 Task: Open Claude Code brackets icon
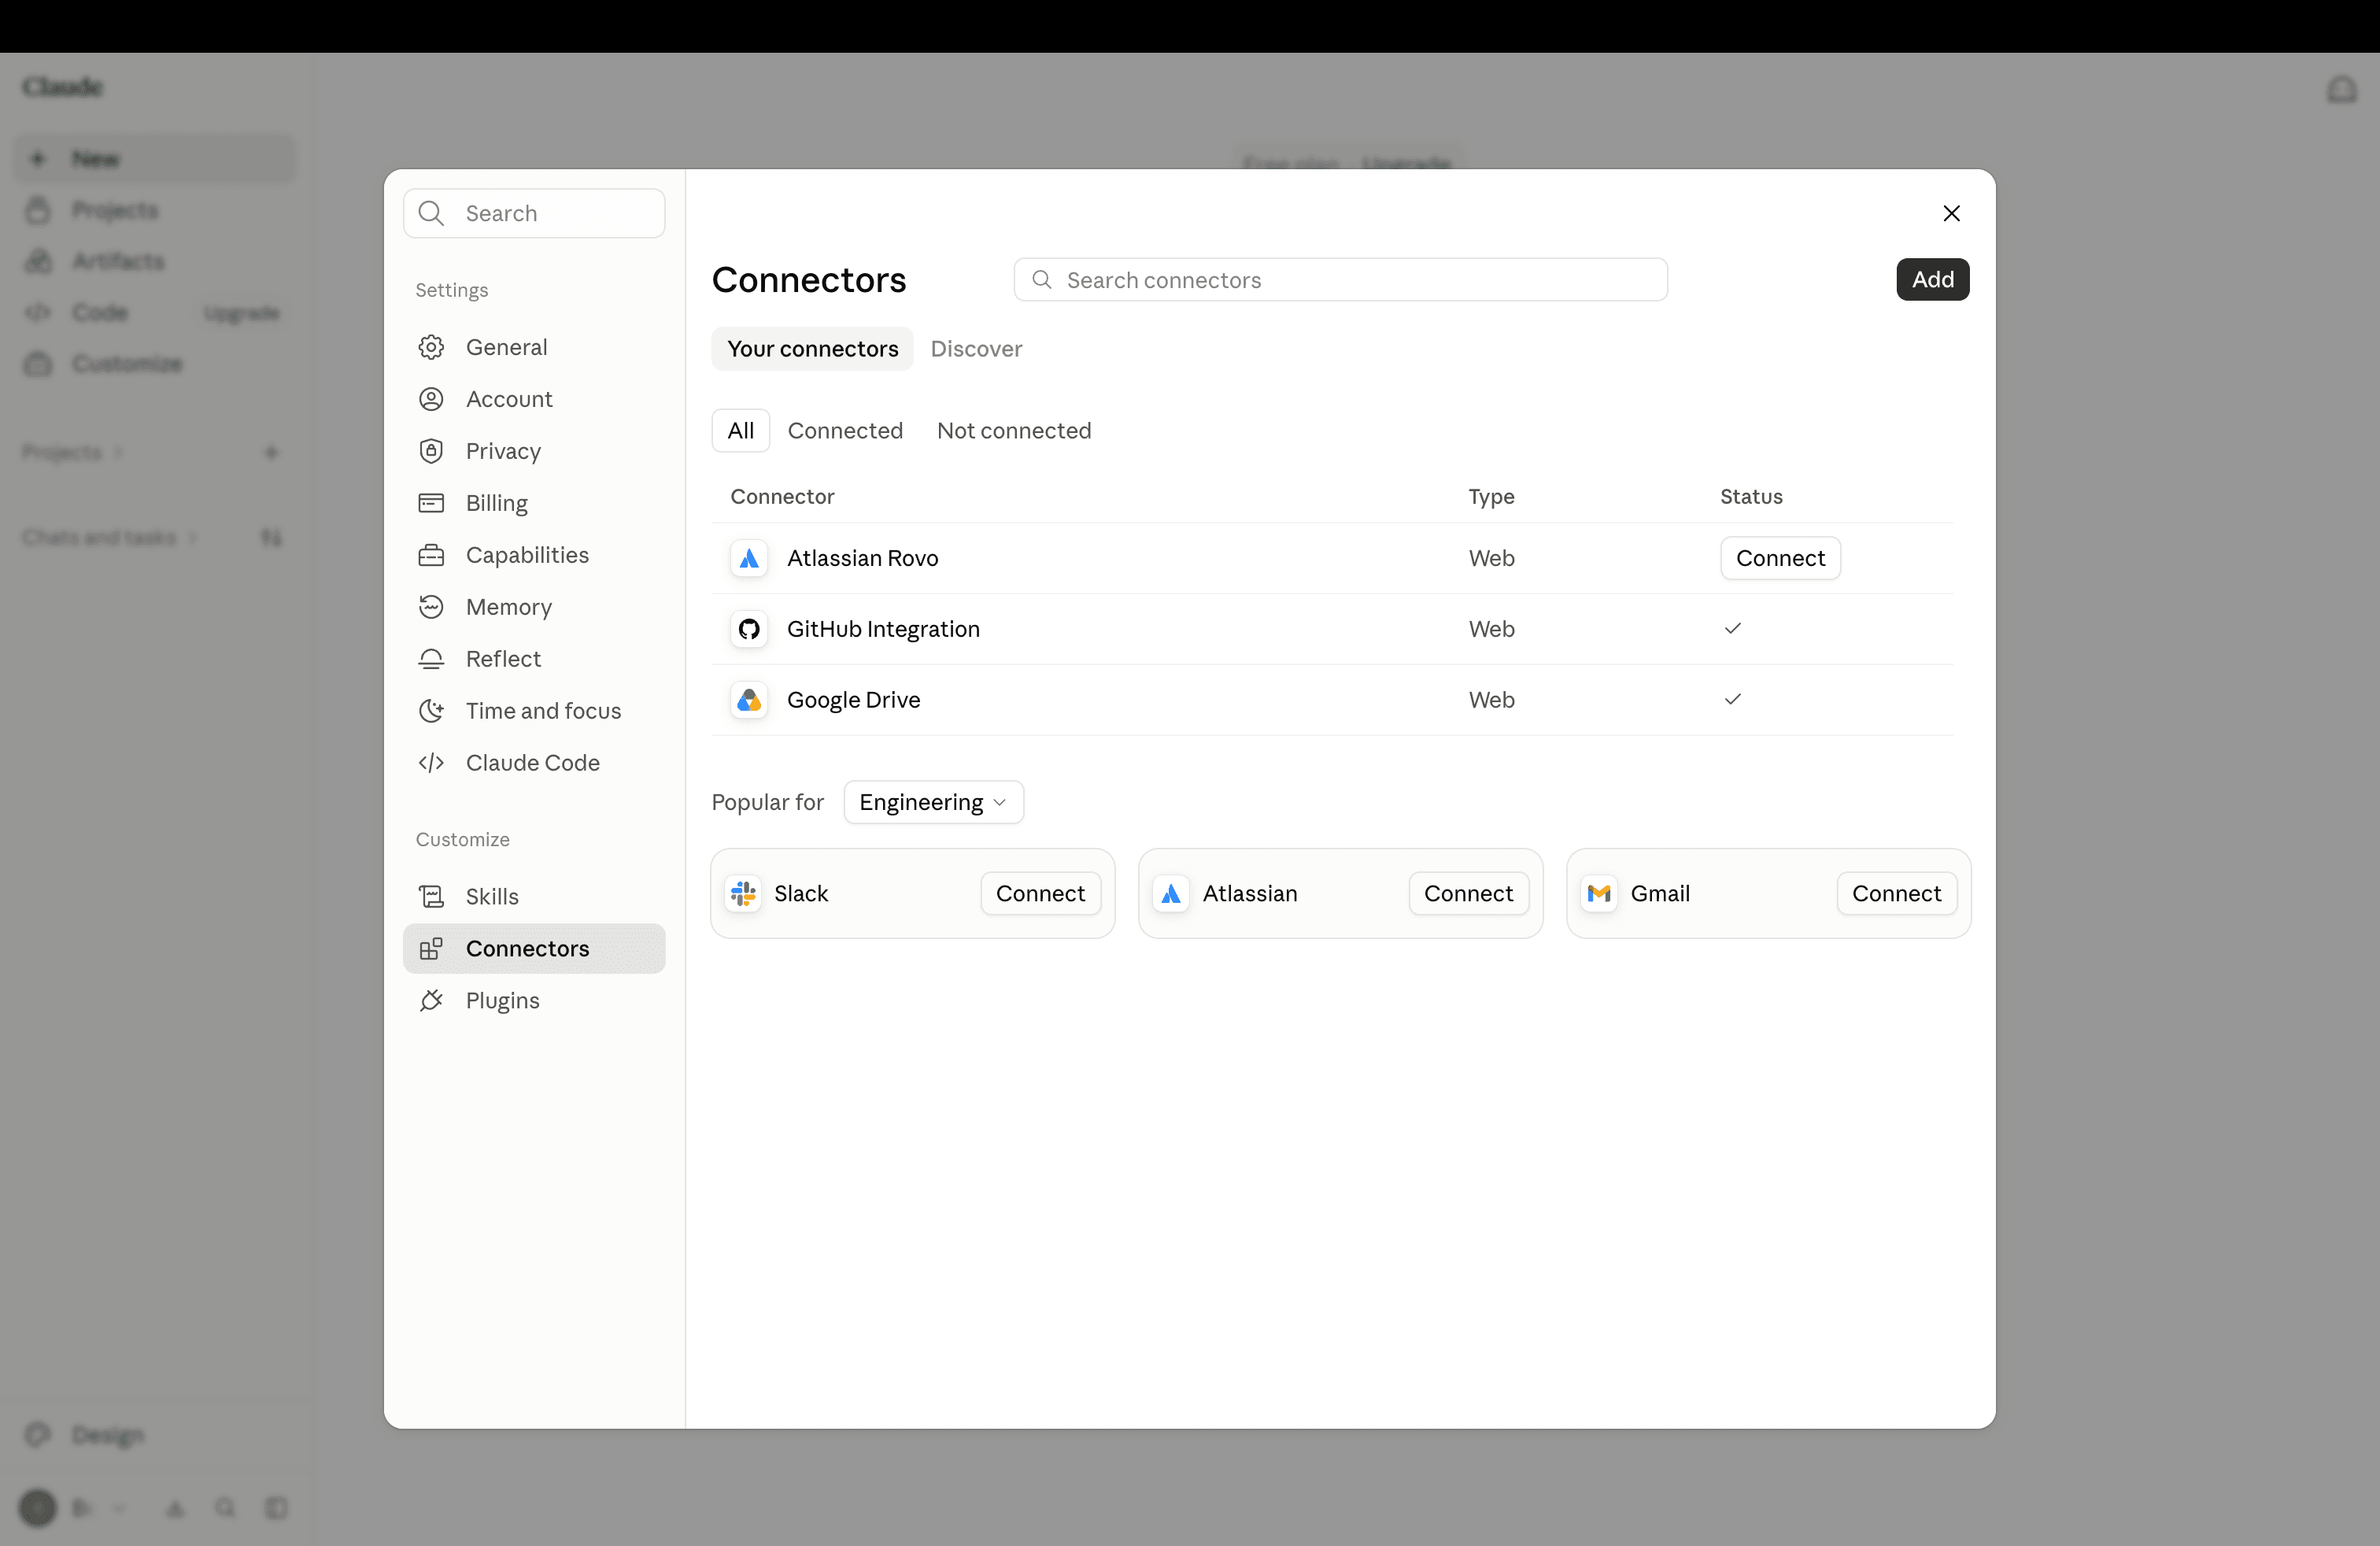[431, 763]
